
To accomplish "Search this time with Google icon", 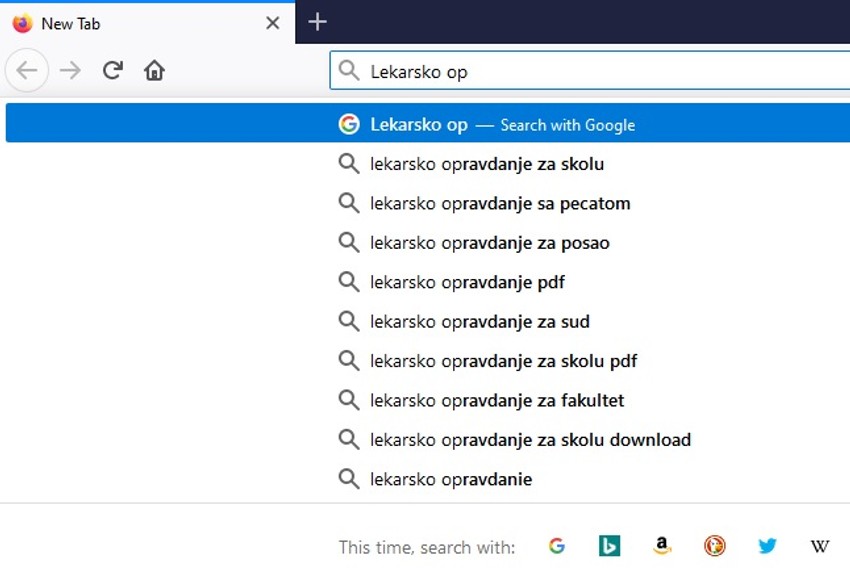I will point(557,546).
